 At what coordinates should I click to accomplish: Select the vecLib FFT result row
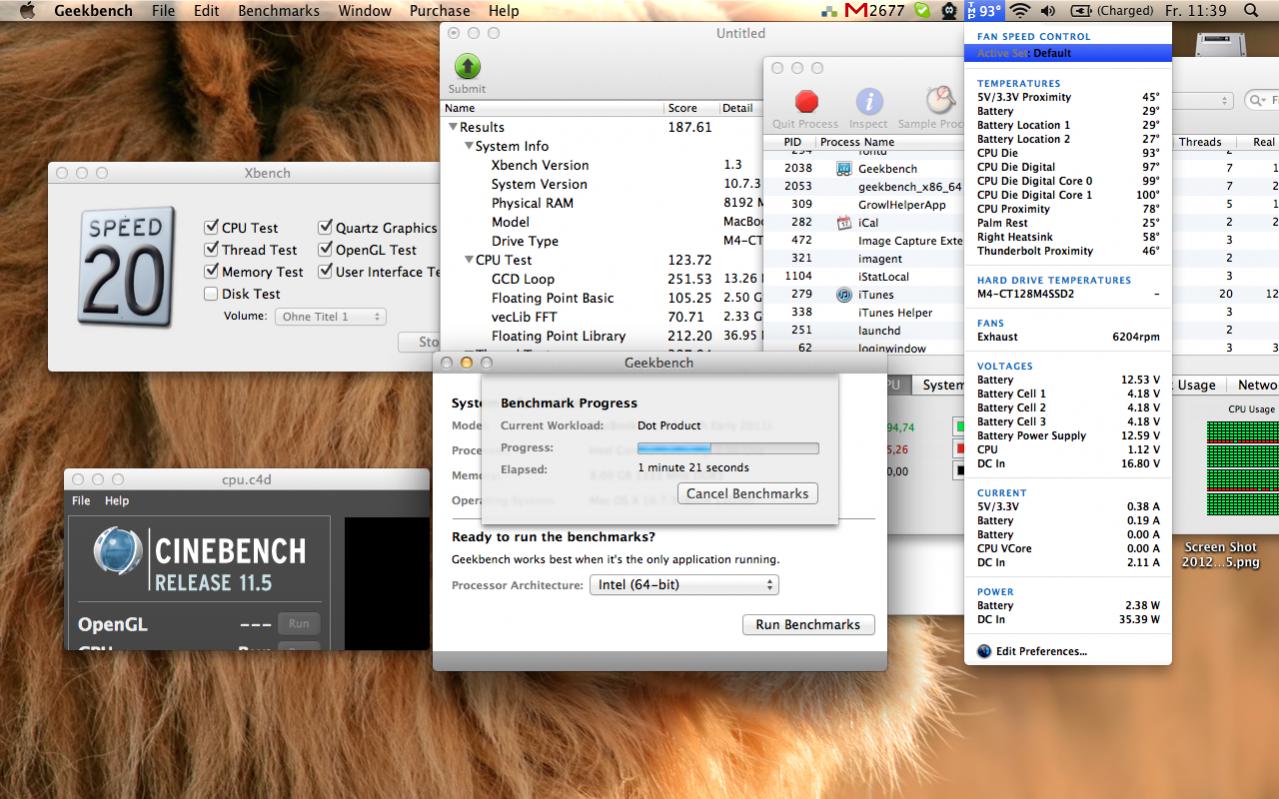click(x=602, y=317)
